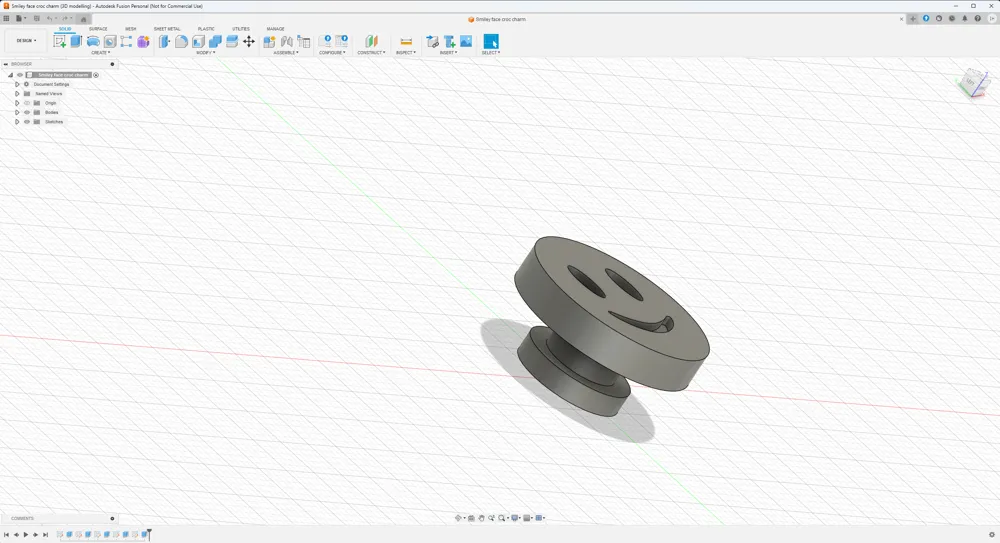
Task: Collapse the root component tree
Action: point(10,75)
